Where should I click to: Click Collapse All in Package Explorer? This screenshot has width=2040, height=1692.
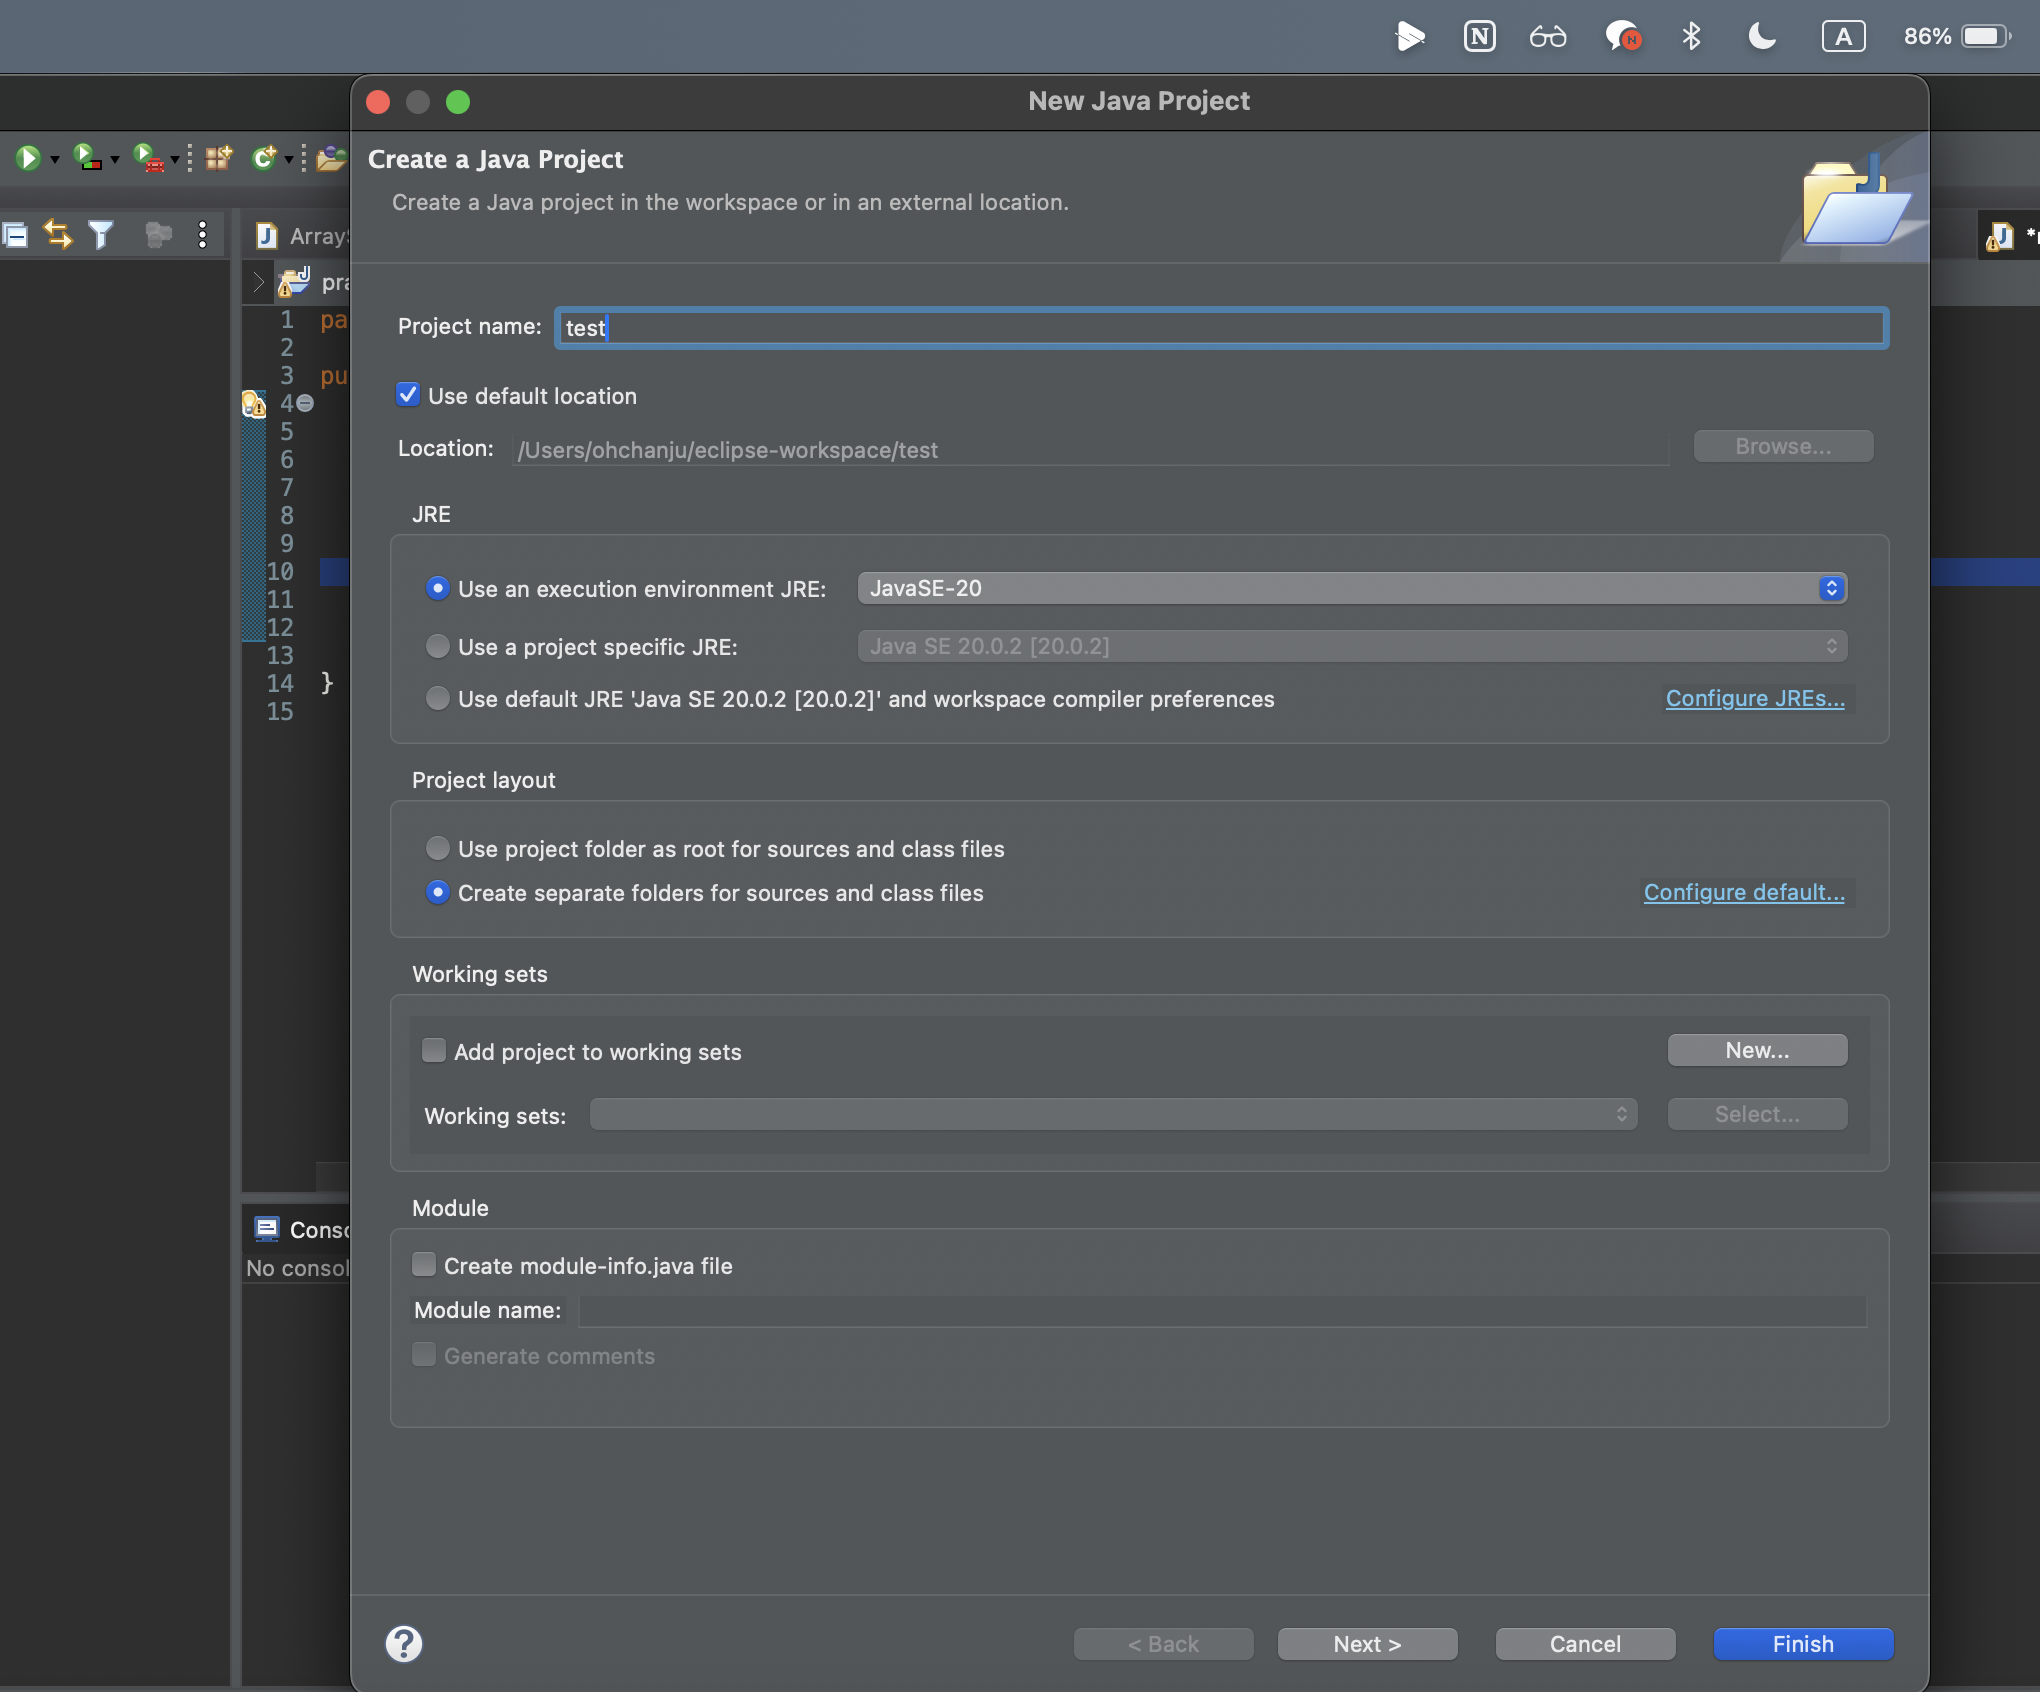click(x=15, y=236)
